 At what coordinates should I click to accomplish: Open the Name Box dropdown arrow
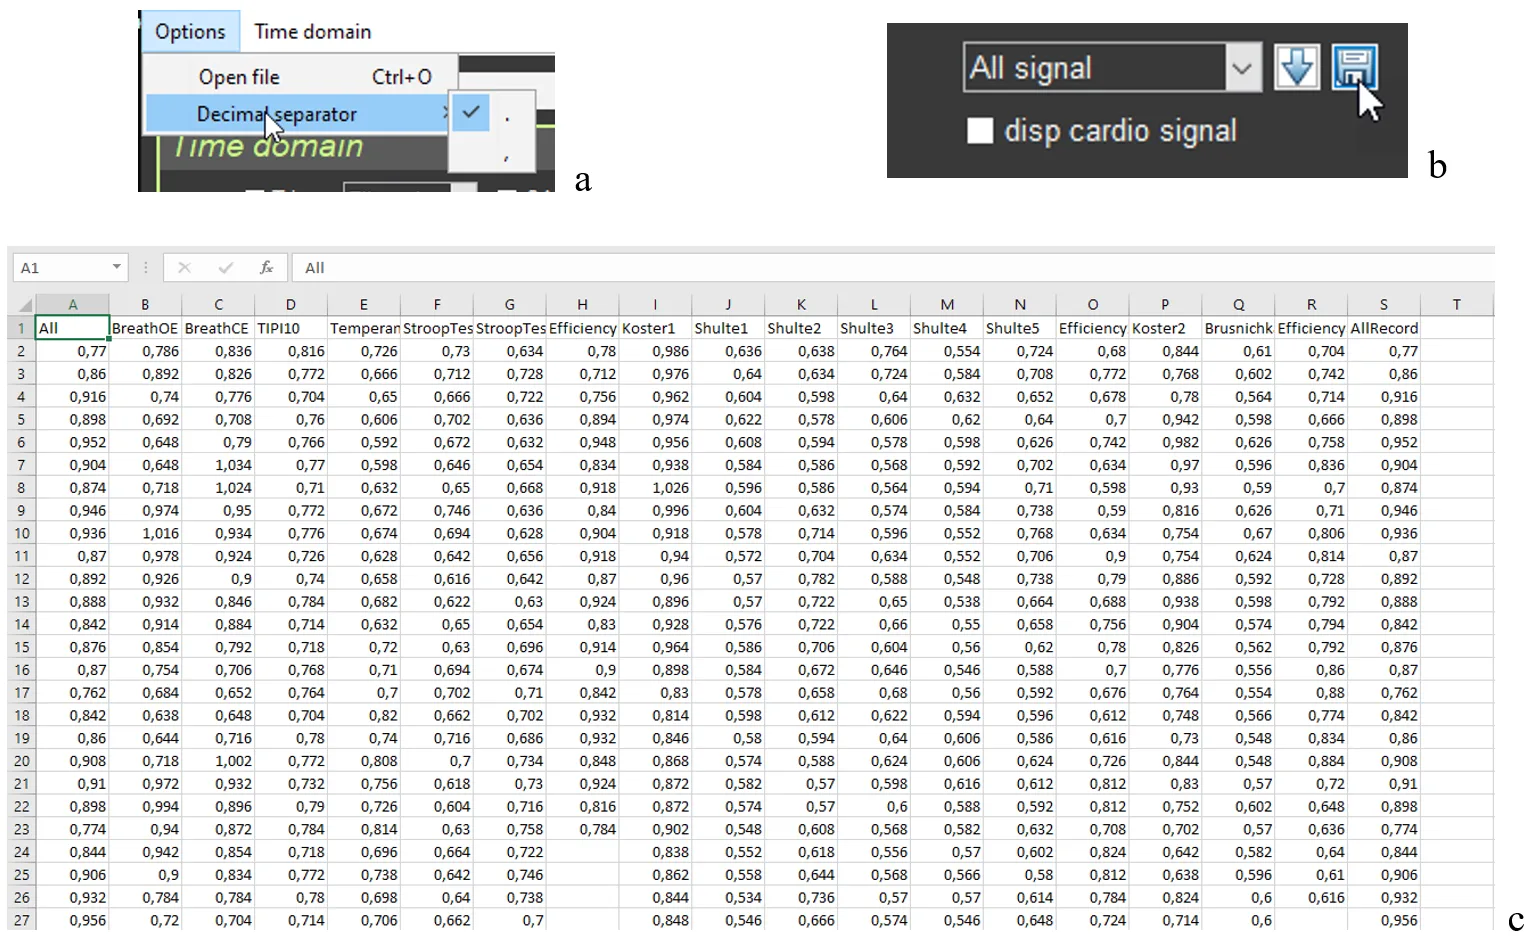pos(116,267)
